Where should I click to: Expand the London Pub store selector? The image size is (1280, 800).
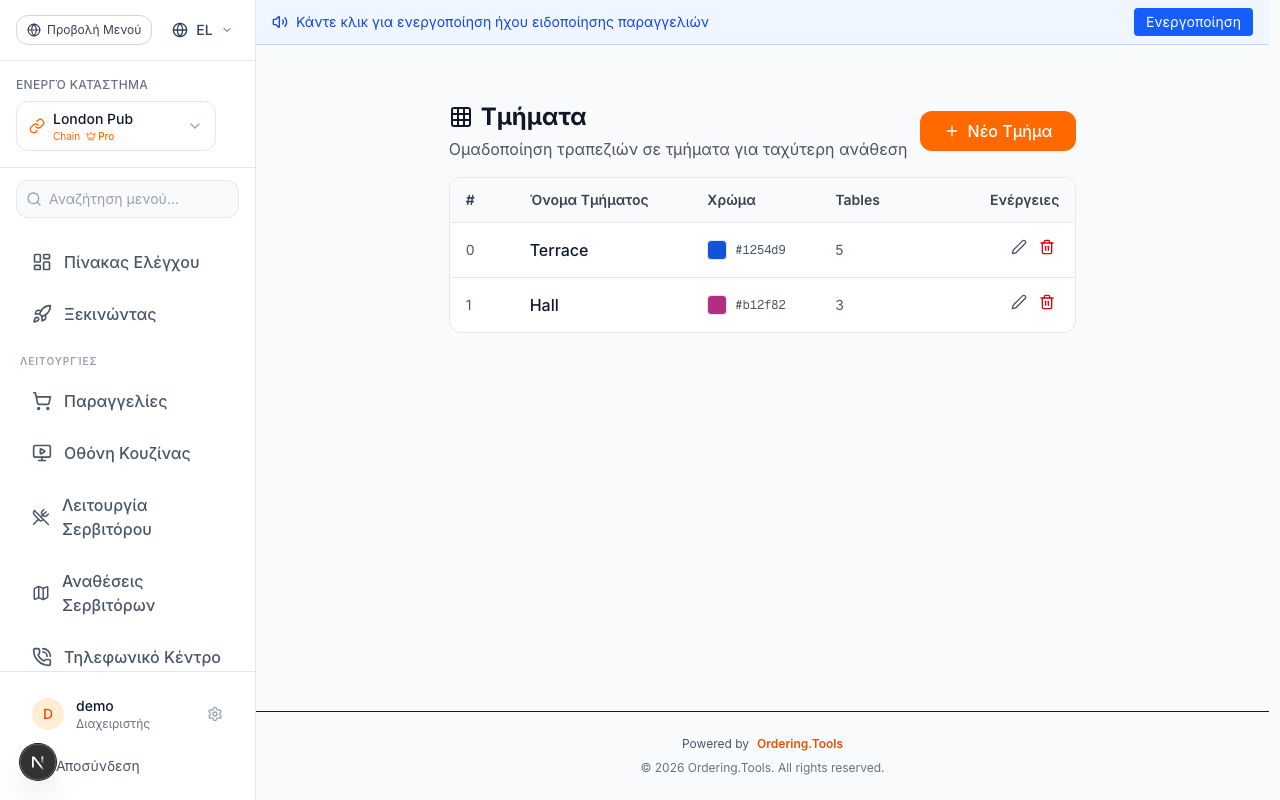(x=116, y=126)
